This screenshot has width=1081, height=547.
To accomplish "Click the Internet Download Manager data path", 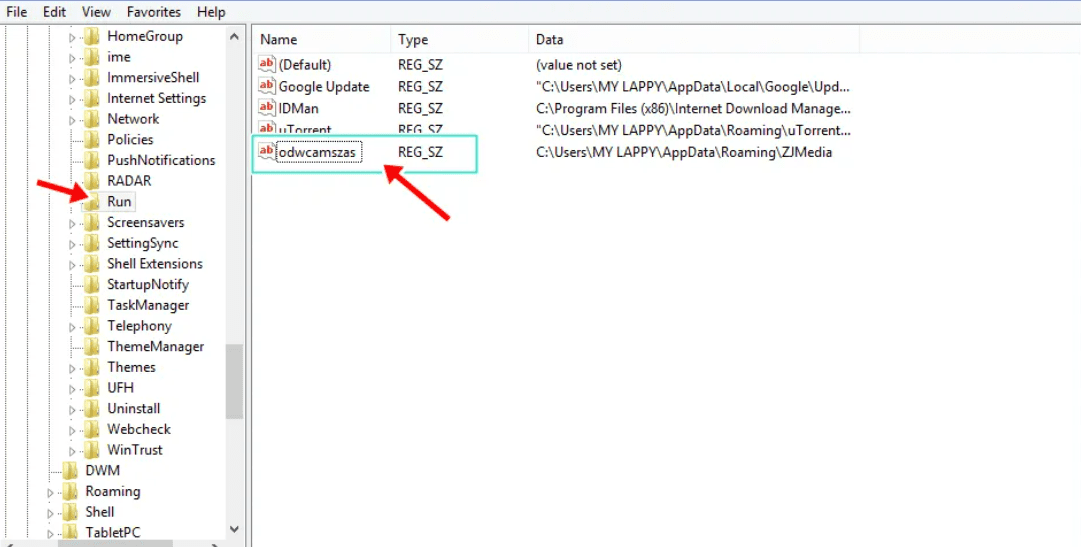I will 693,108.
